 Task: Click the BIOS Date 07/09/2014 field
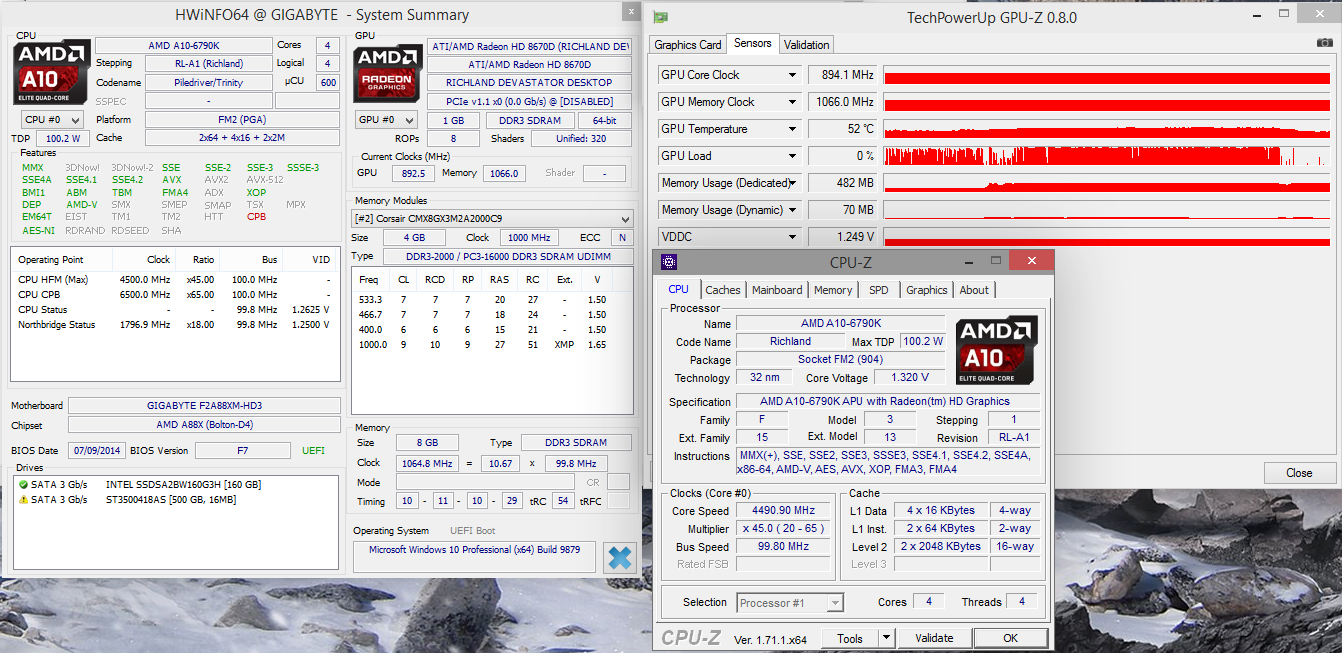pos(97,451)
